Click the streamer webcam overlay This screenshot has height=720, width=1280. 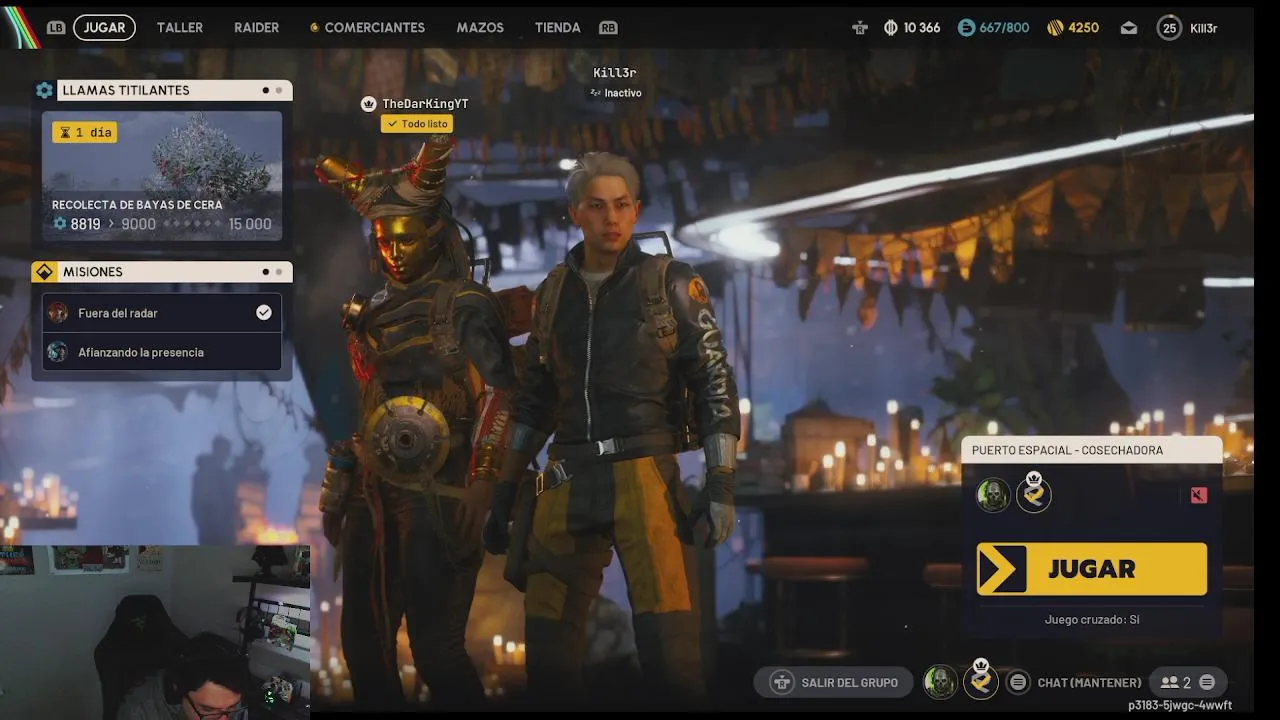click(155, 632)
